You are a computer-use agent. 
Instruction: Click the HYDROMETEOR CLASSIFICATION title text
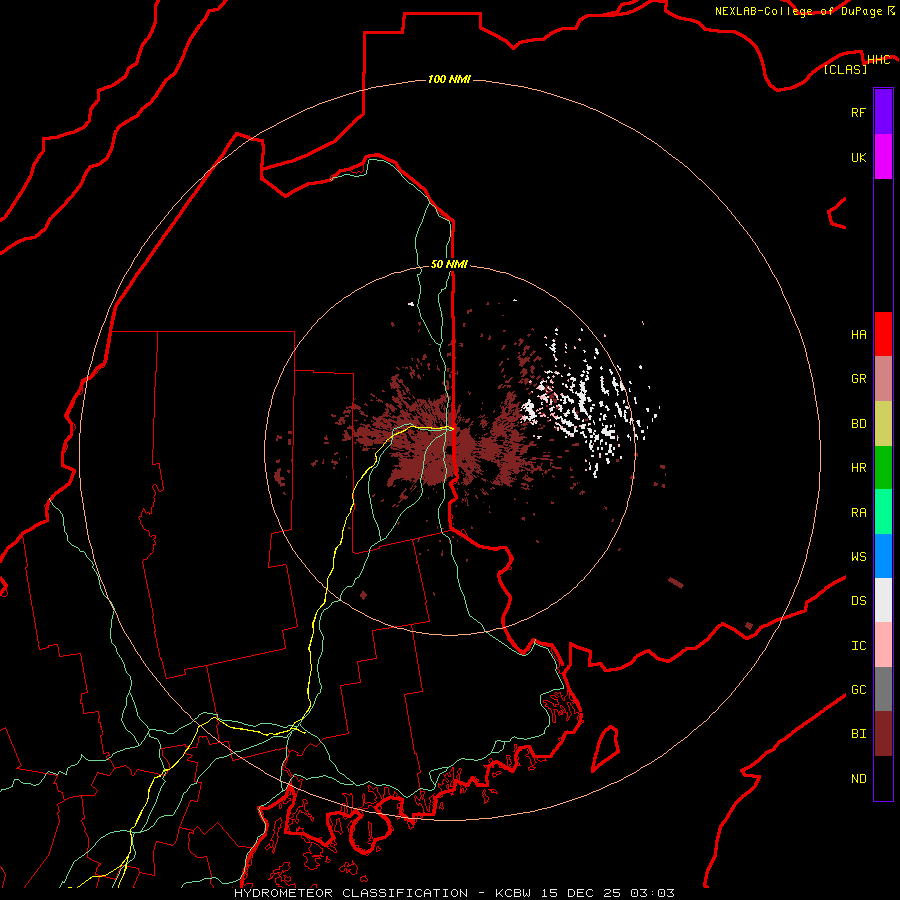pos(351,893)
